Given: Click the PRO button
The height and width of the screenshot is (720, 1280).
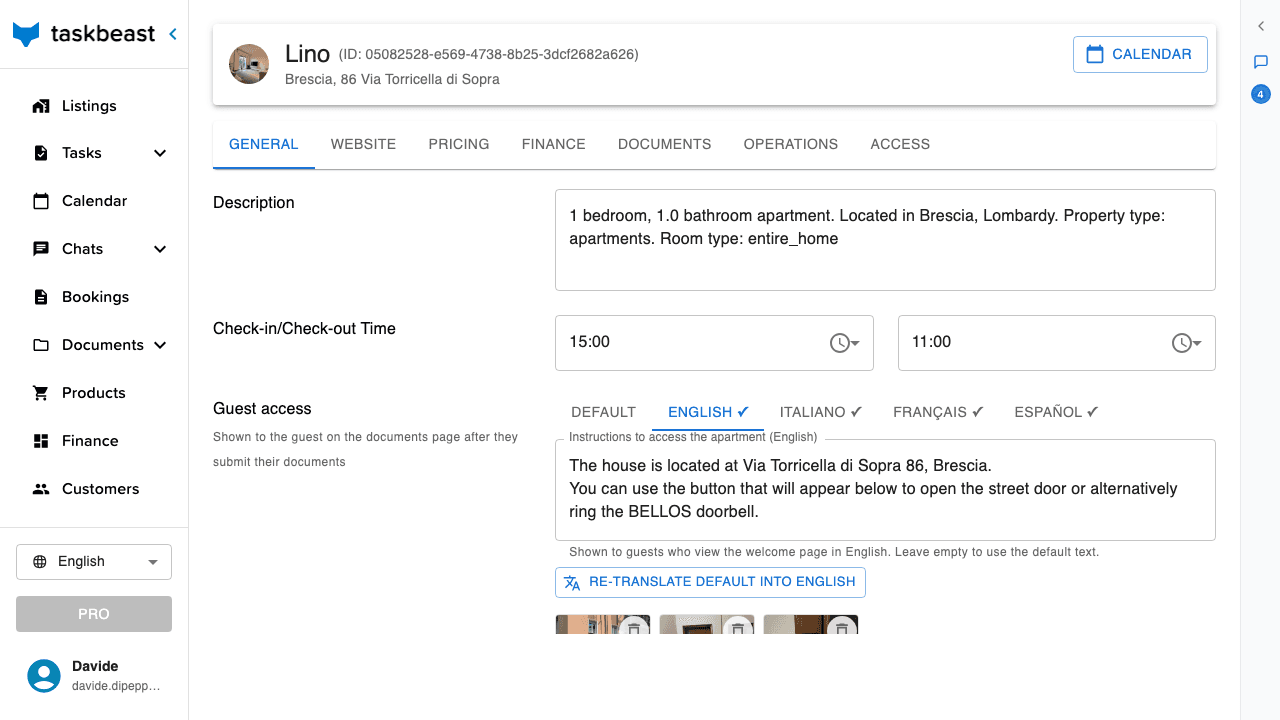Looking at the screenshot, I should pyautogui.click(x=94, y=614).
